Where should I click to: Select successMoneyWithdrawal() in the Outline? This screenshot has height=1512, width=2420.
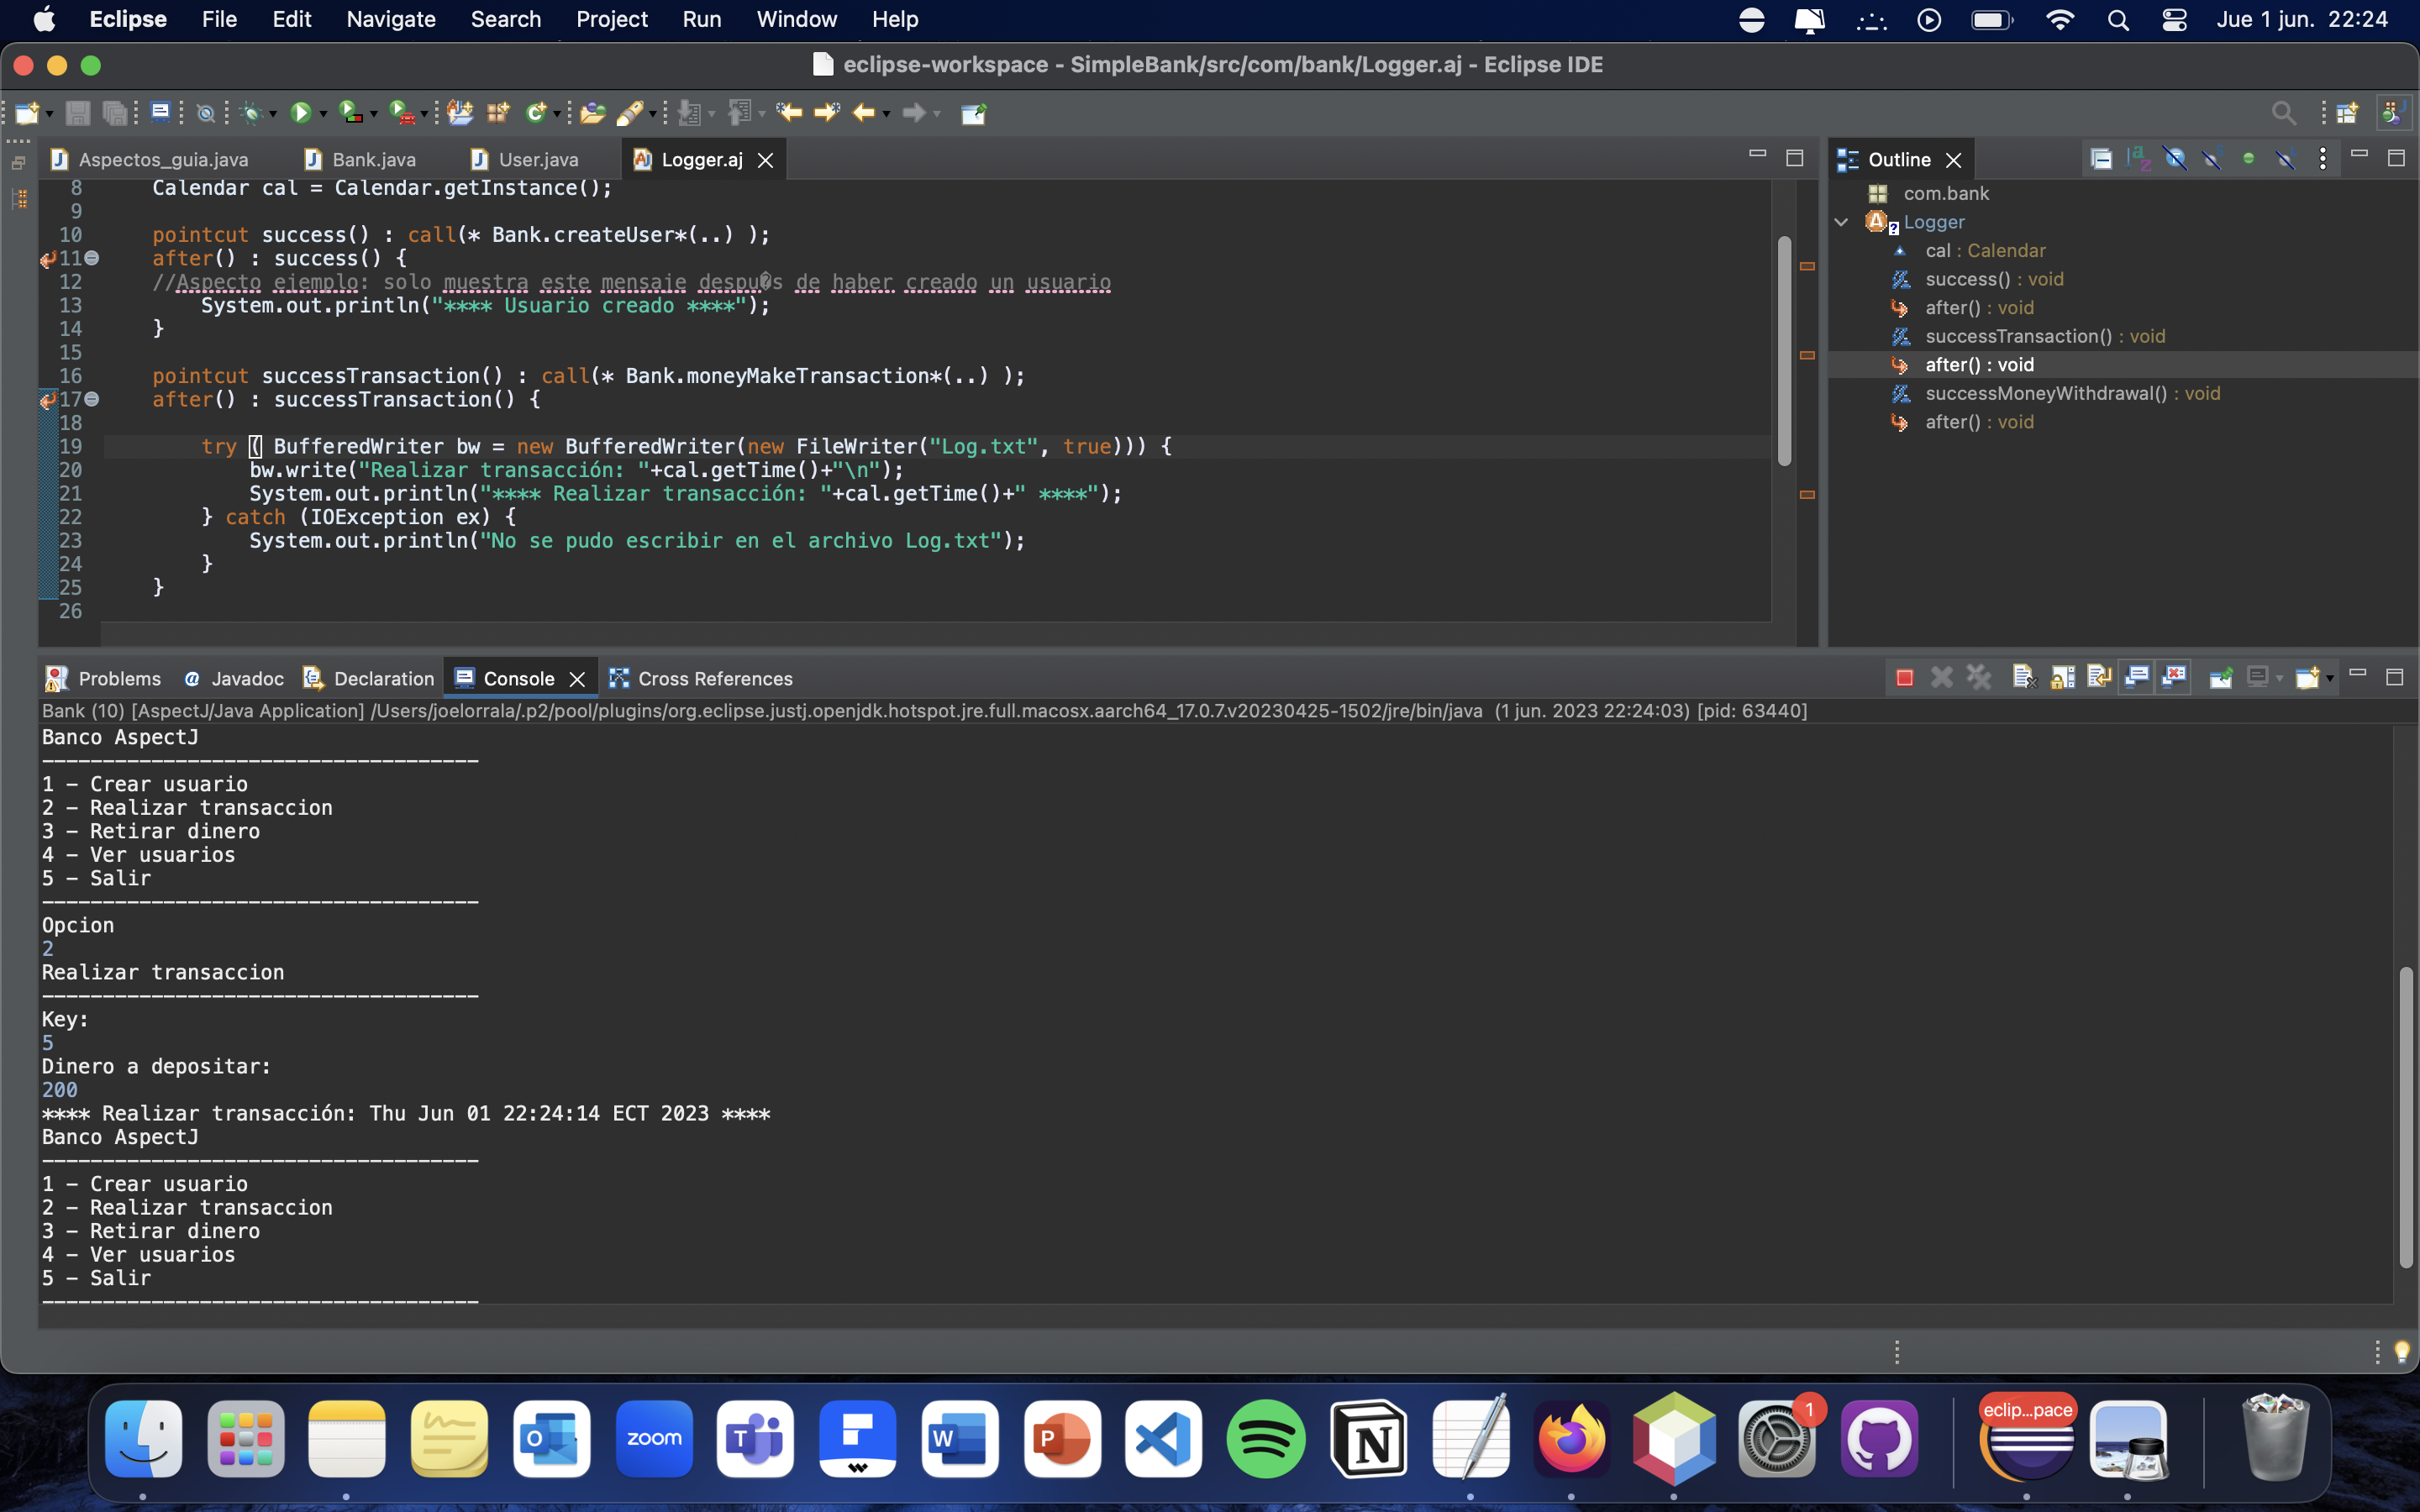coord(2045,394)
